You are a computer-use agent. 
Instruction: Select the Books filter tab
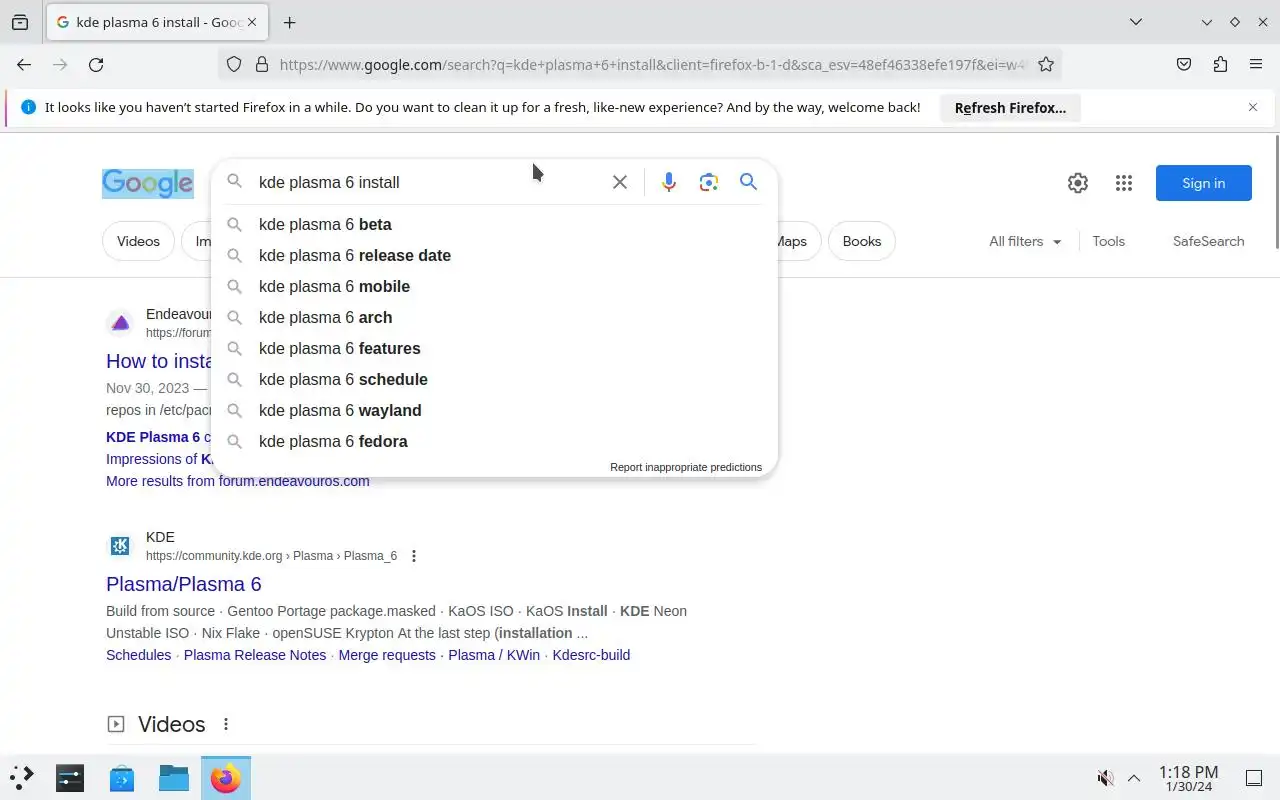coord(861,241)
